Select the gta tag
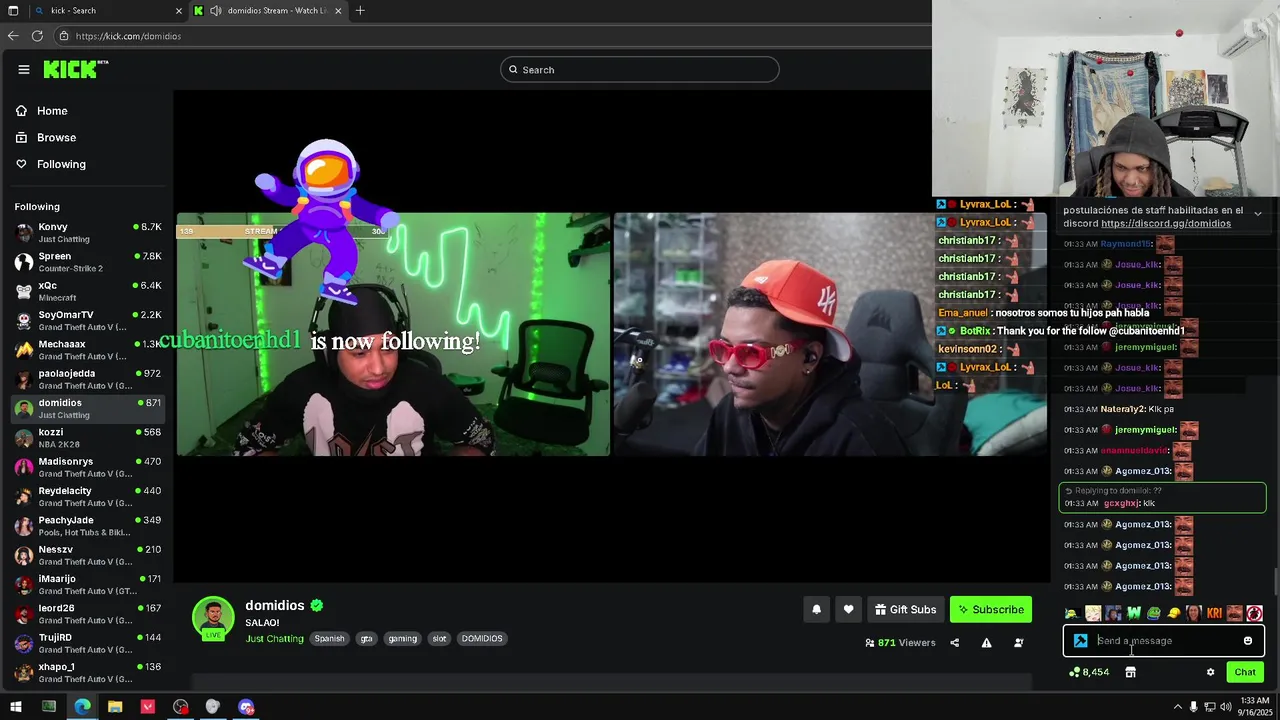The image size is (1280, 720). click(366, 638)
